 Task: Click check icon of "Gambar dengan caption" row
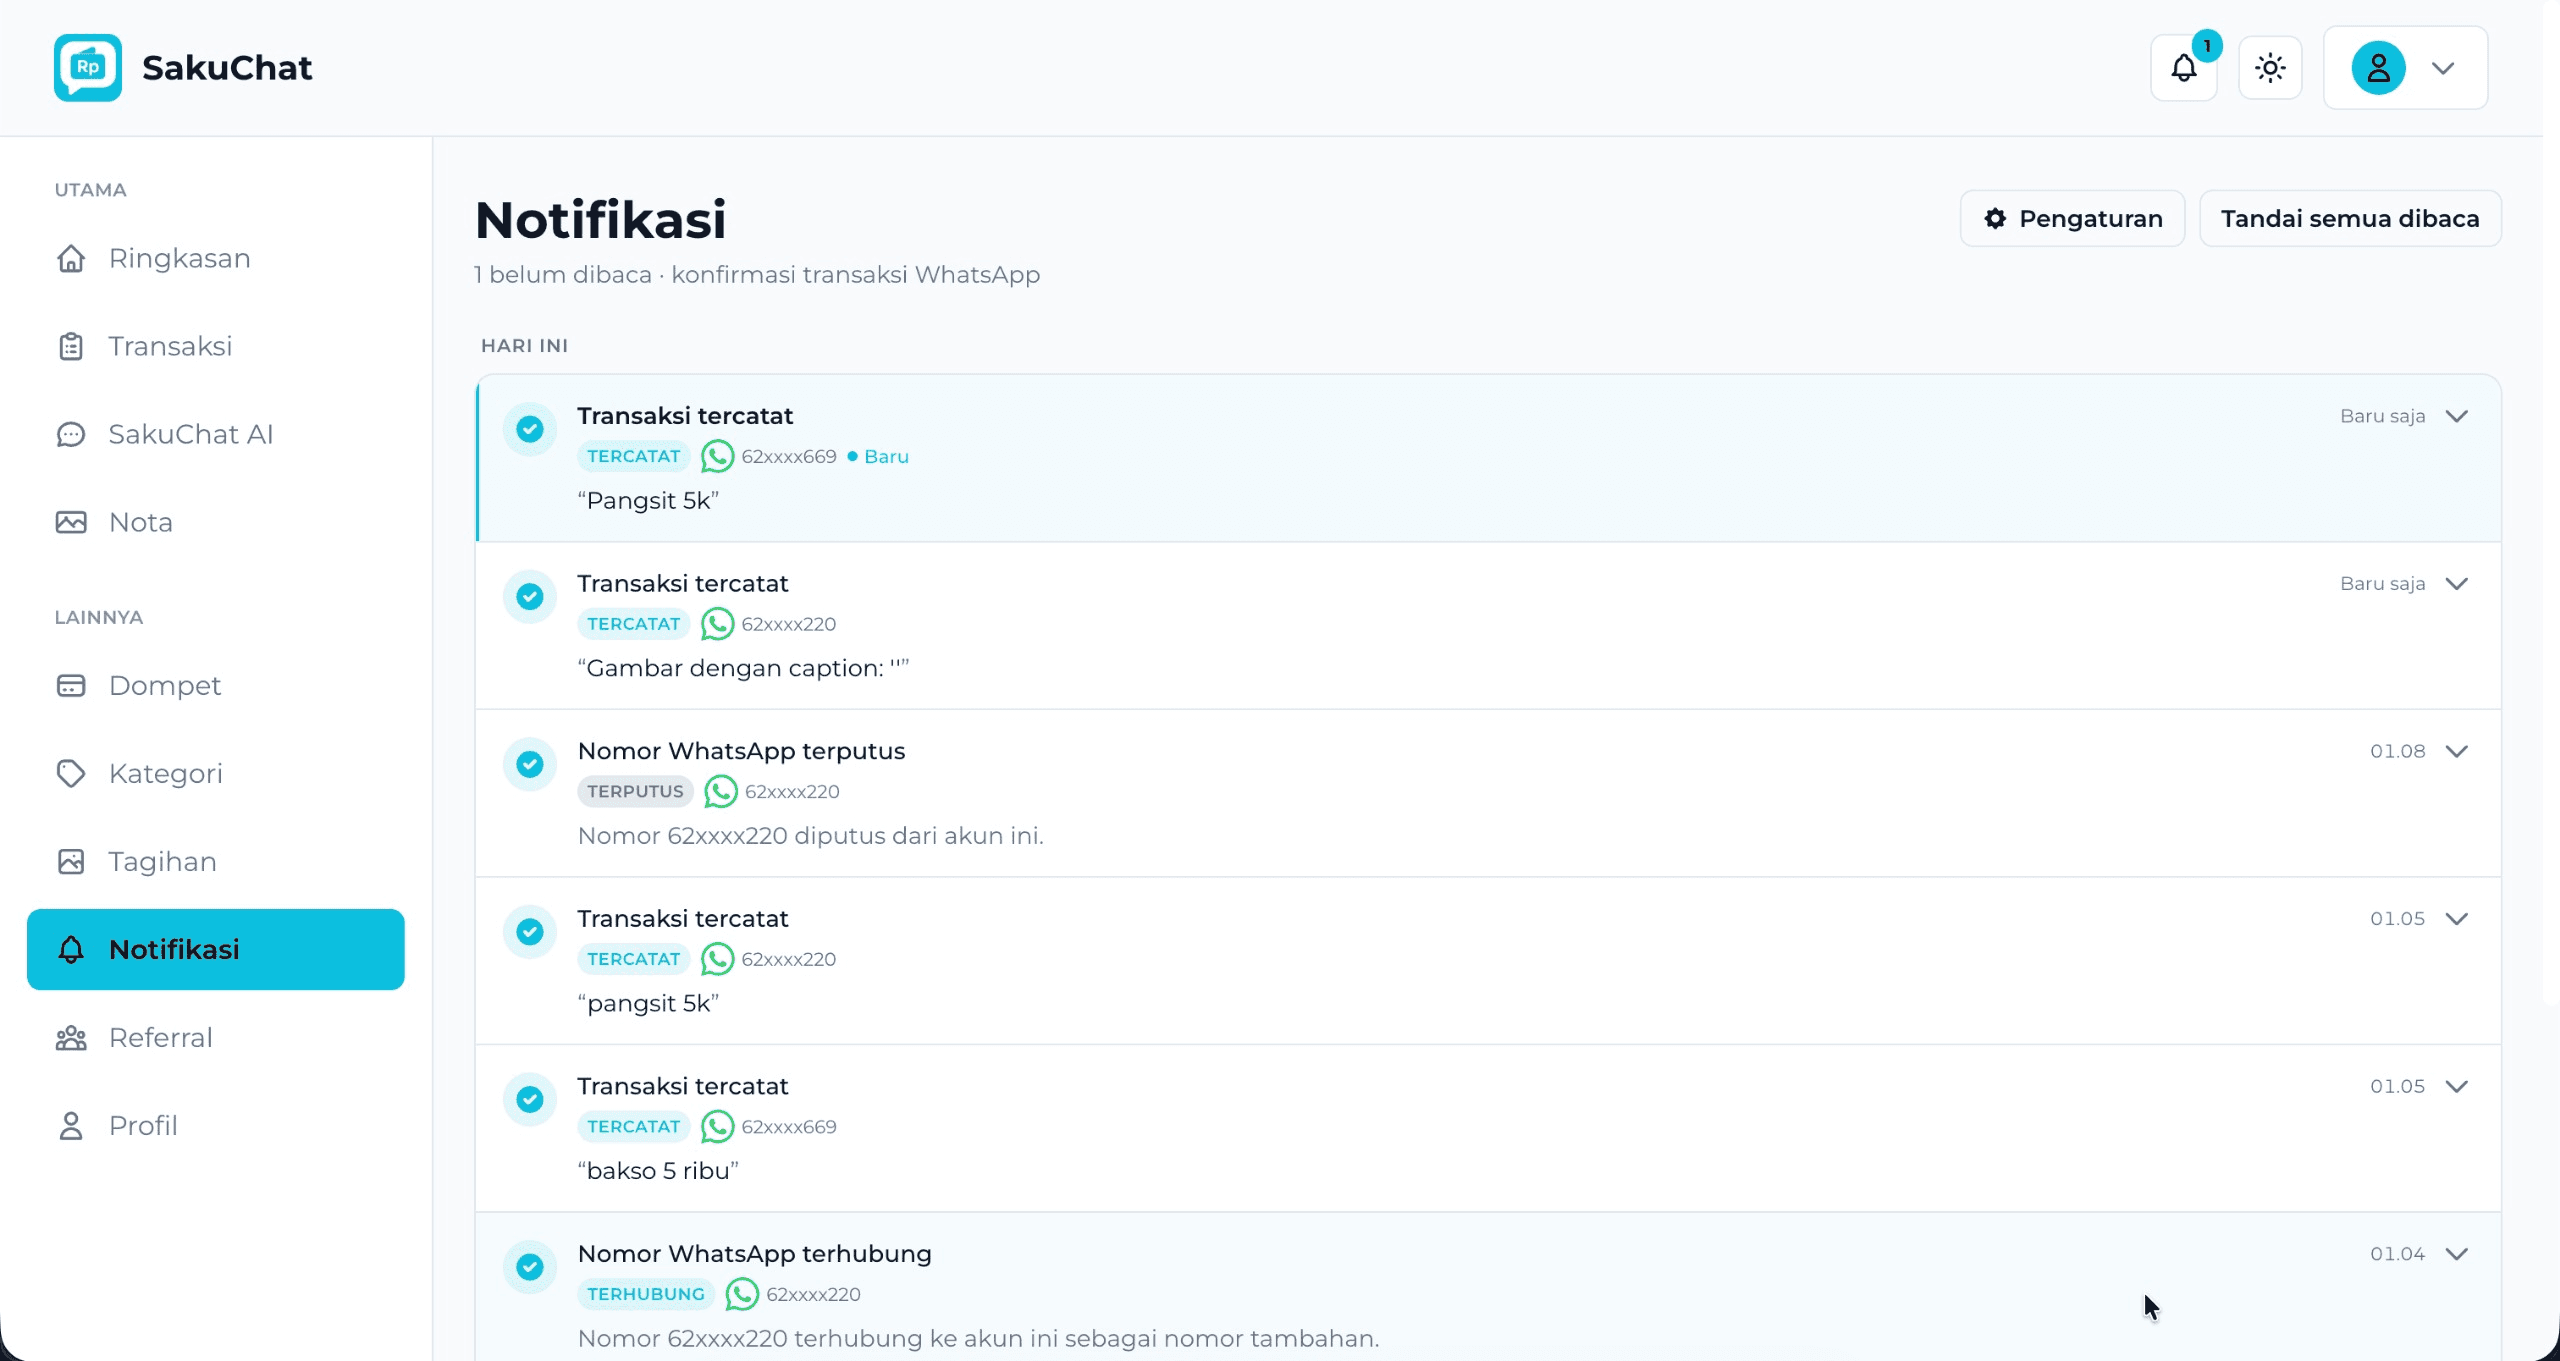tap(530, 597)
